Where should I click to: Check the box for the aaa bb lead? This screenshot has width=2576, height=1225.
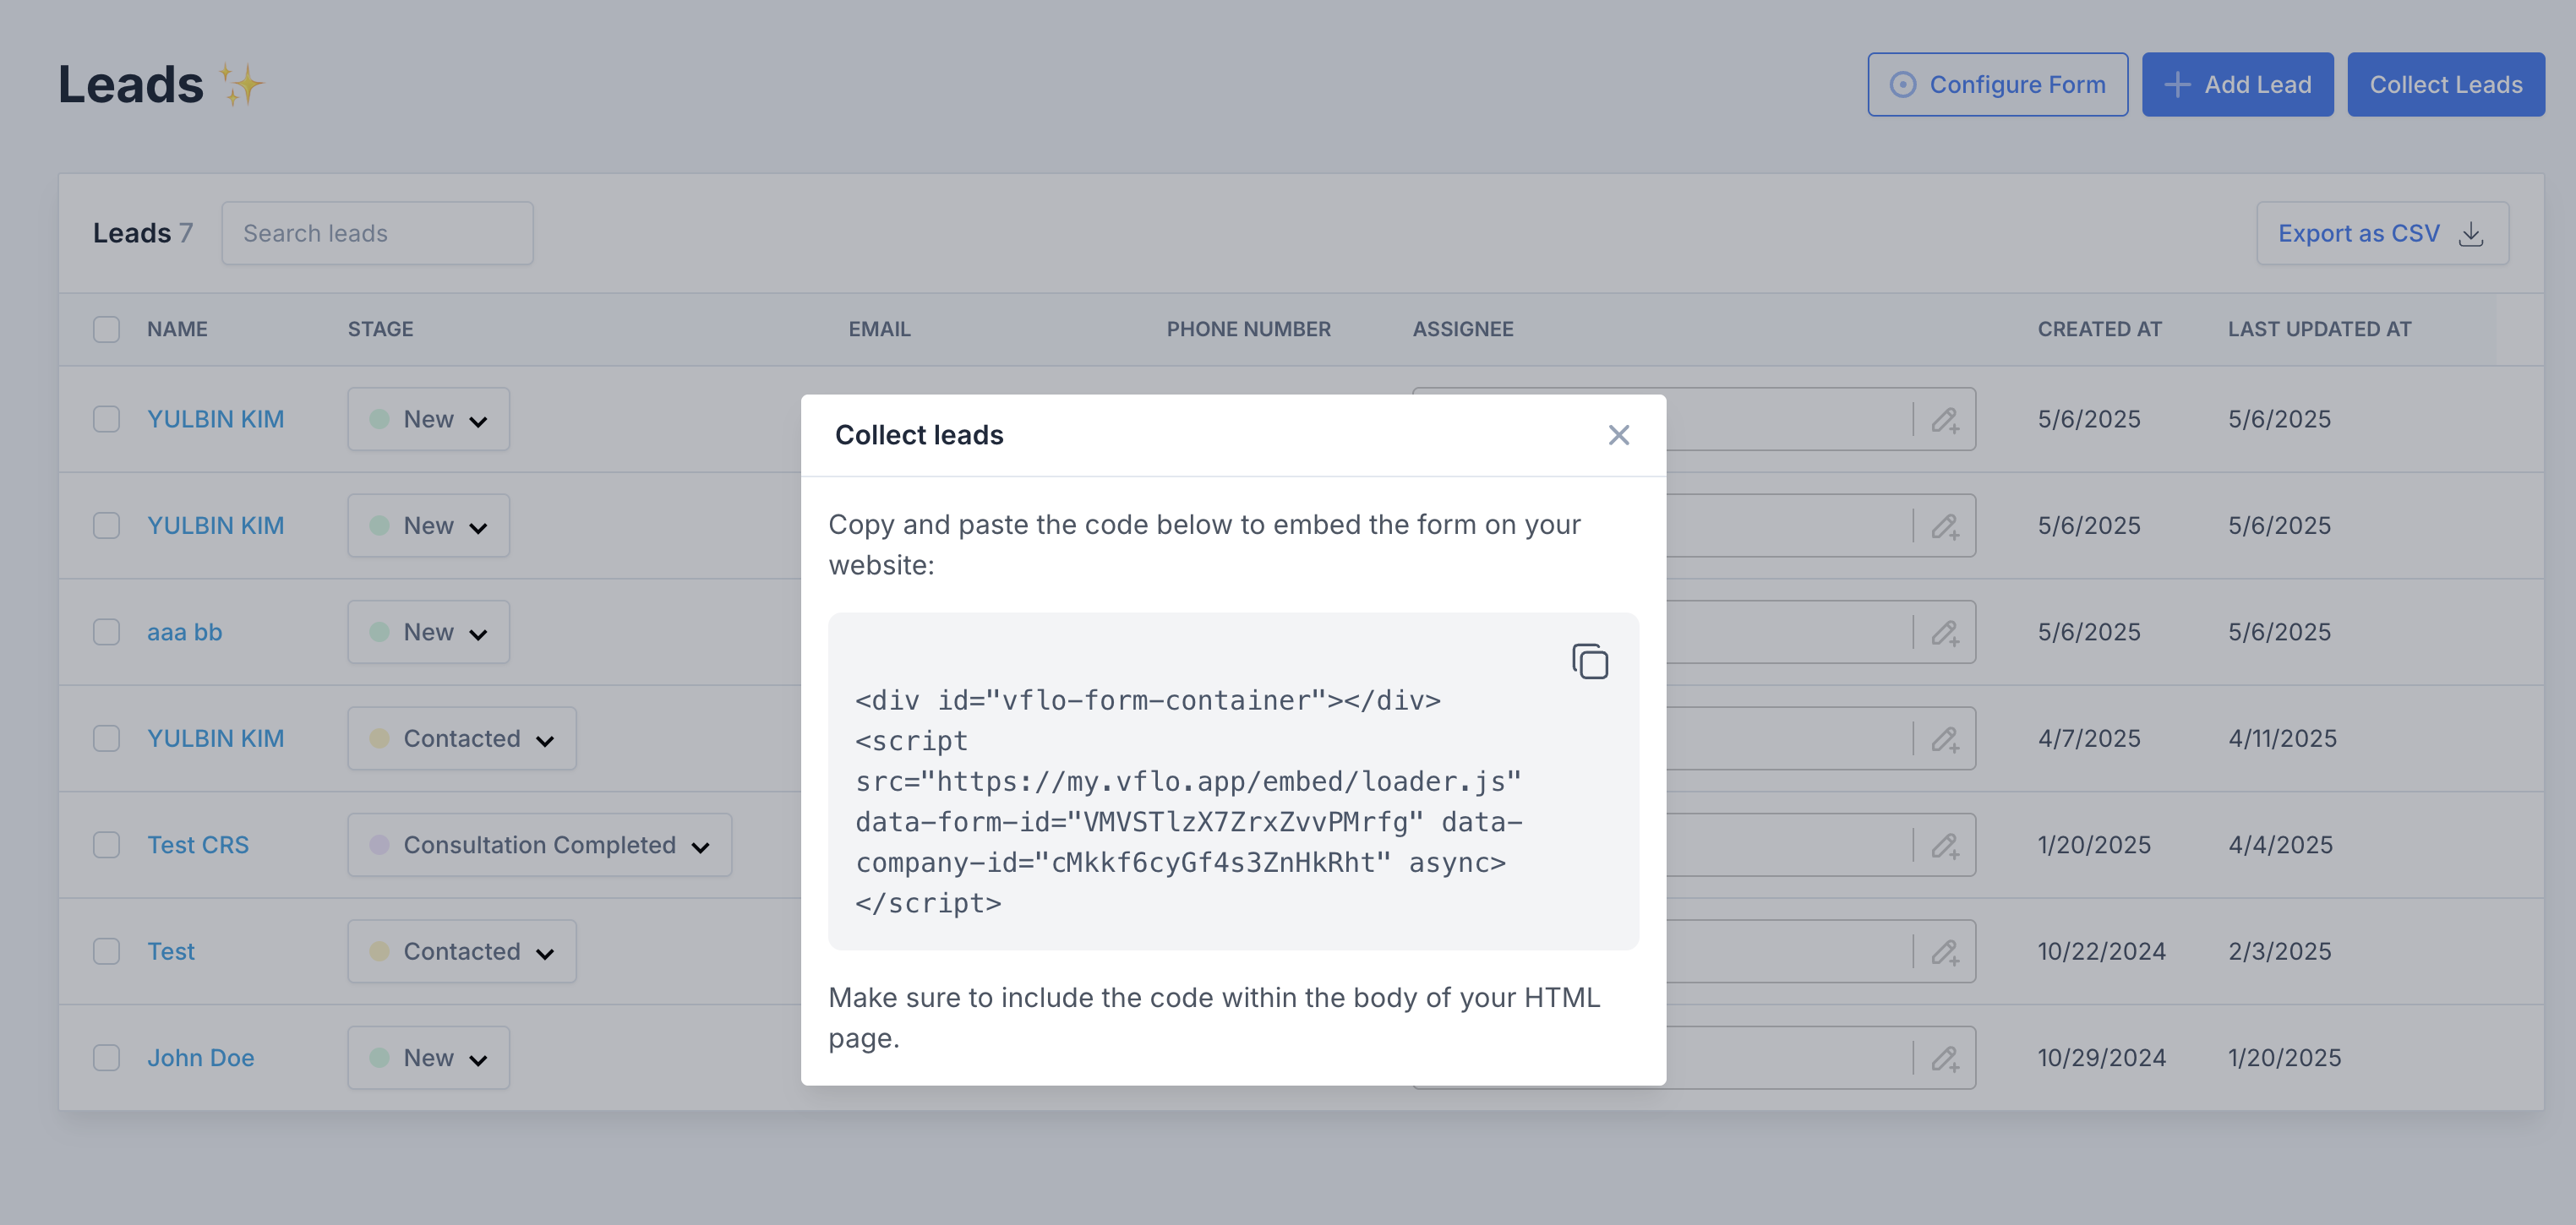(106, 632)
